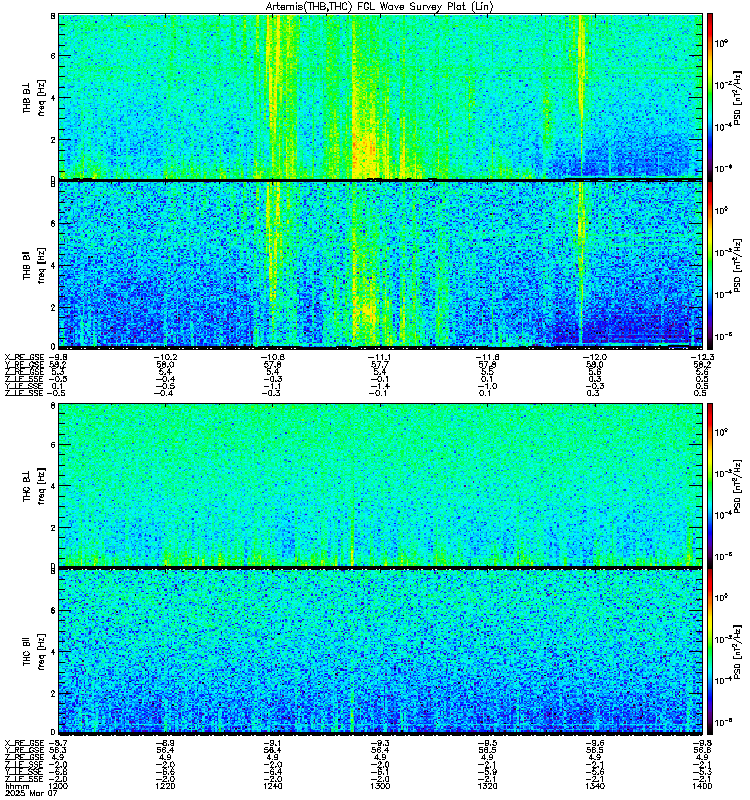
Task: Click the PSD color bar beside THC B⊥ panel
Action: (x=710, y=485)
